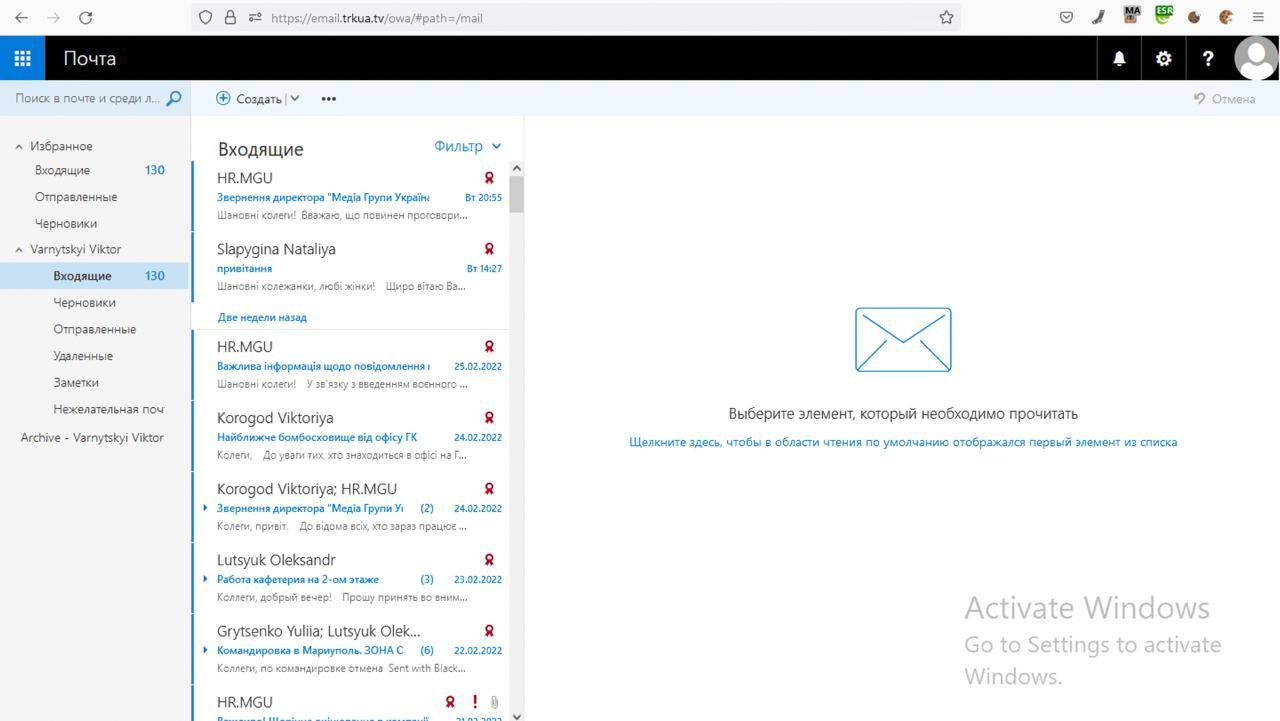The image size is (1280, 721).
Task: Bookmark this page with star icon
Action: [946, 17]
